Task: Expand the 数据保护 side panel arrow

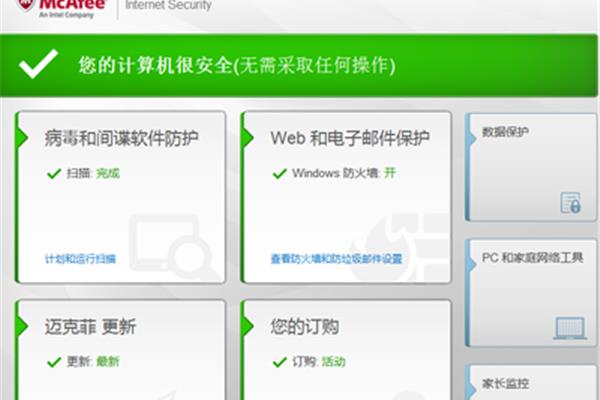Action: [x=472, y=138]
